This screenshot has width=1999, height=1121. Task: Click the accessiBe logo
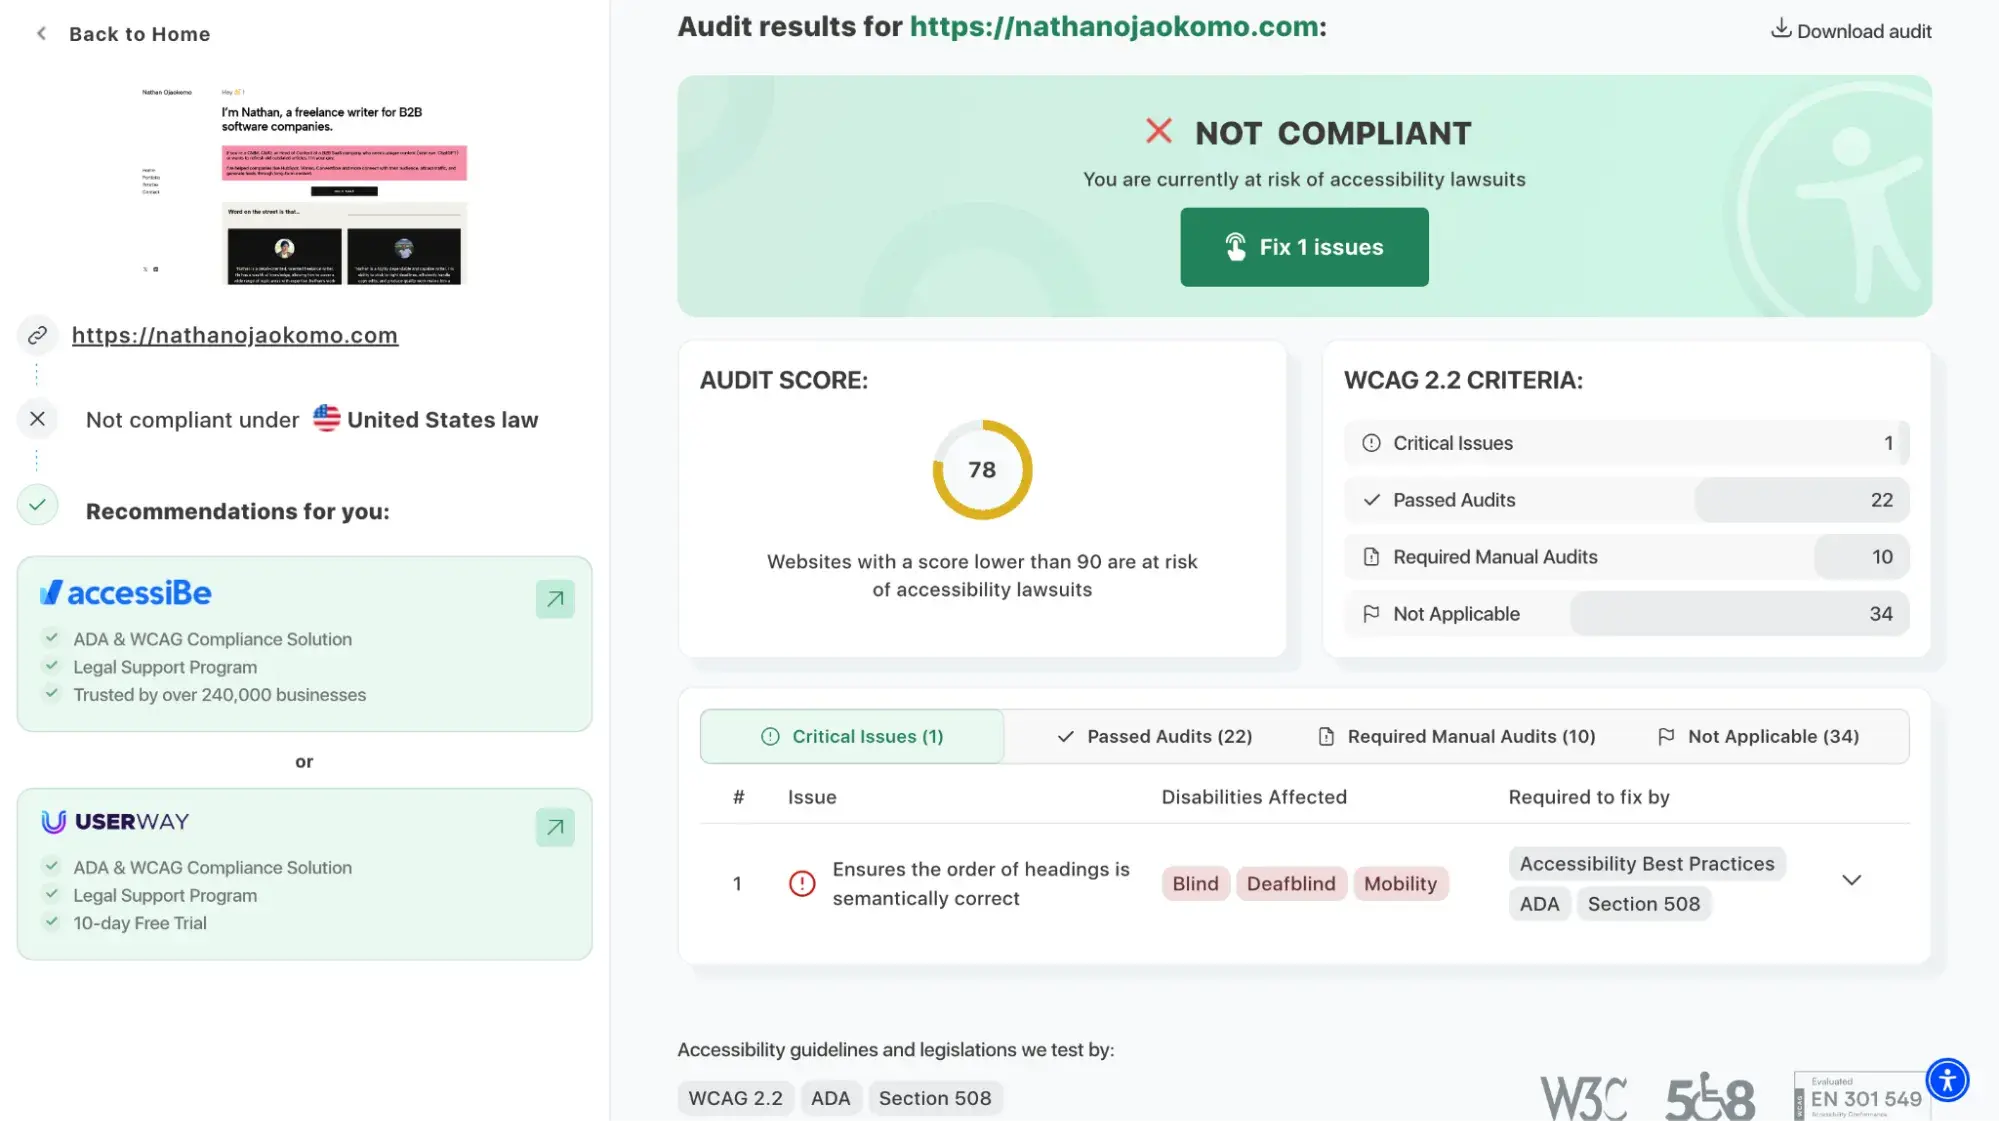[126, 593]
